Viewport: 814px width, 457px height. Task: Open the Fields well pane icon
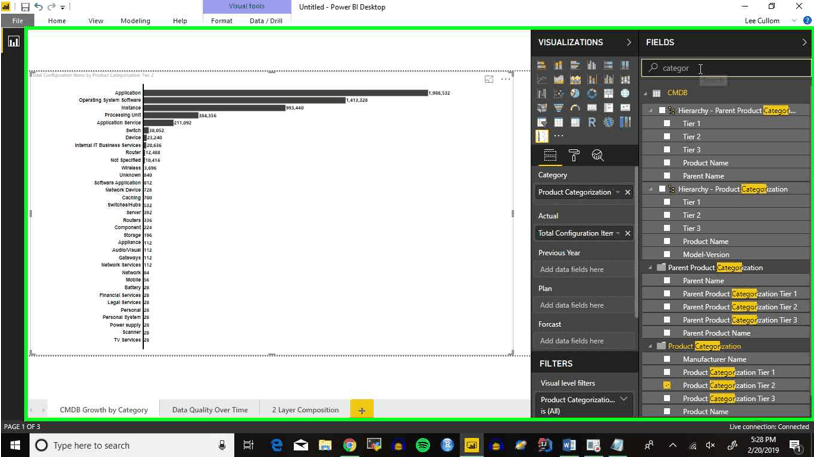[x=550, y=155]
